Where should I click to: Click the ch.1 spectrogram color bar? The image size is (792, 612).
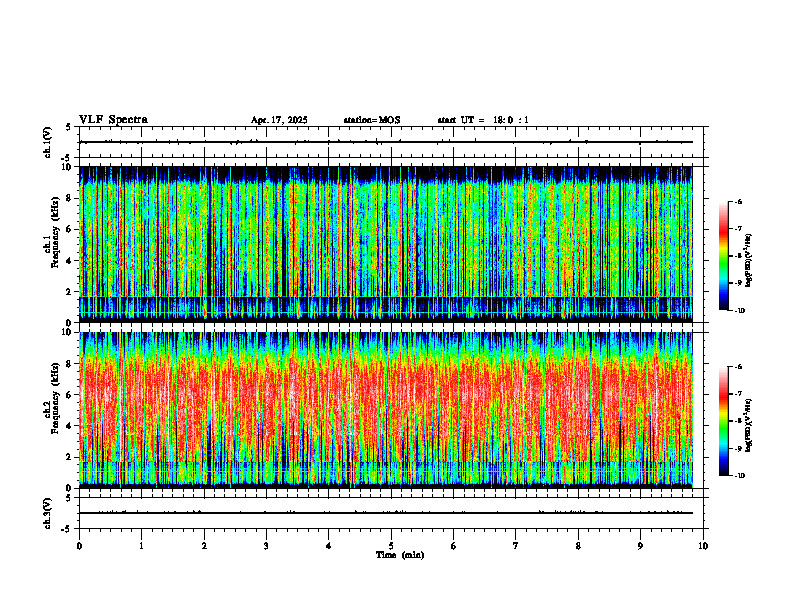[x=723, y=256]
